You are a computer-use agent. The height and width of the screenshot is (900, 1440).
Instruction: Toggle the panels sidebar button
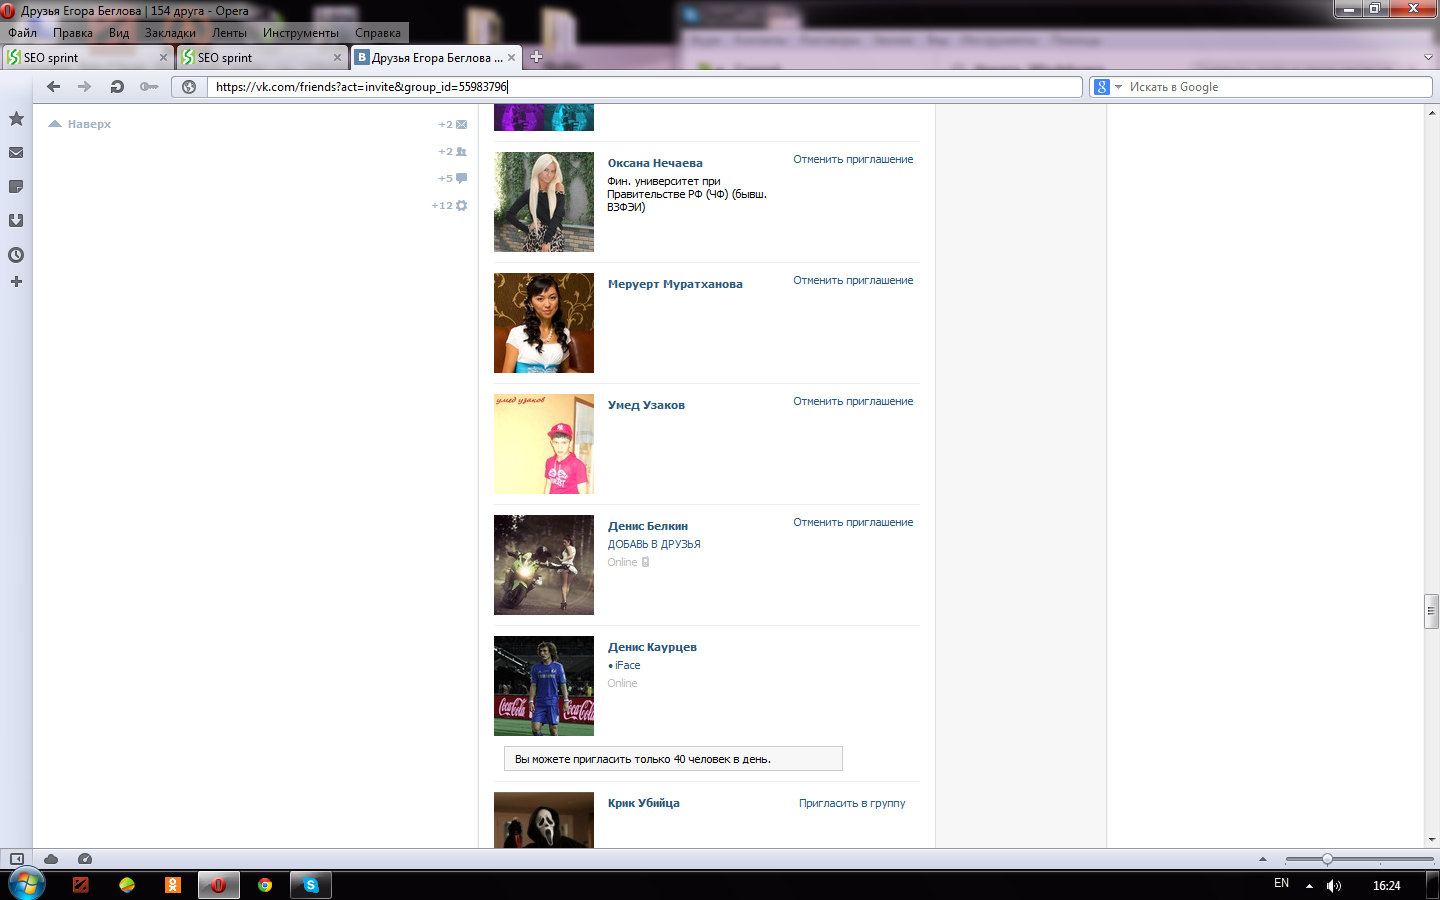[x=17, y=859]
